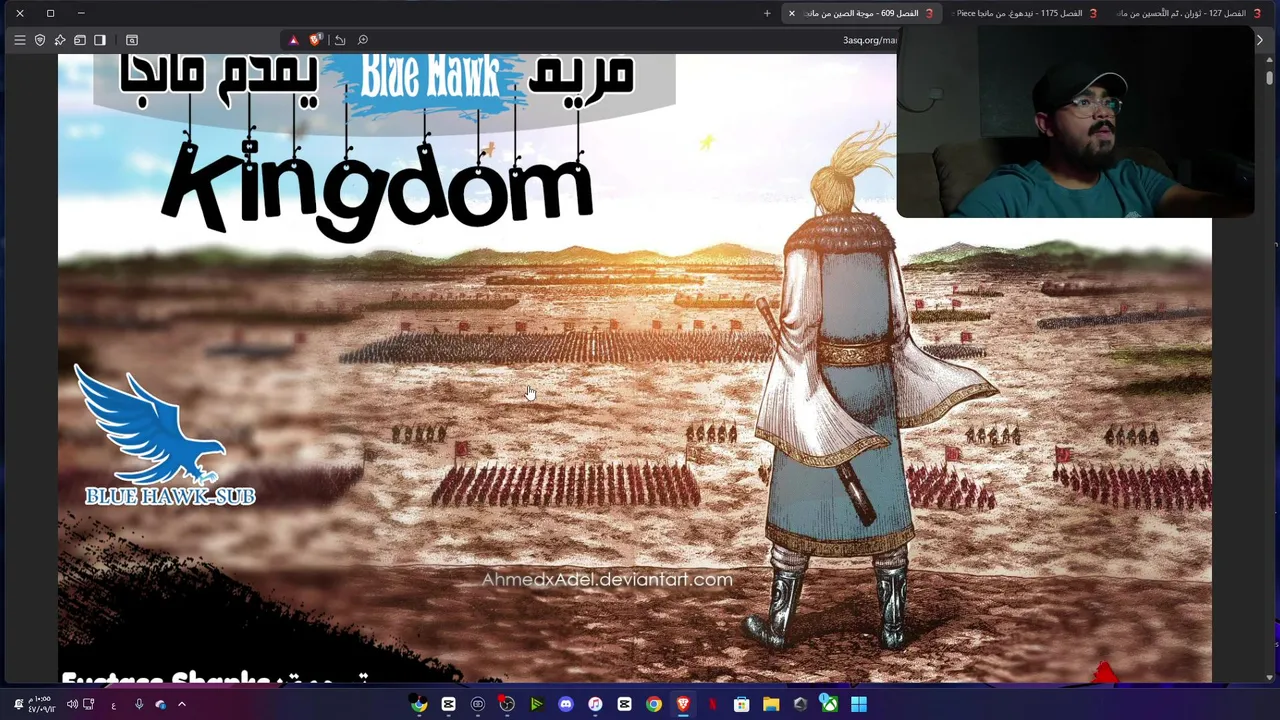Switch the keyboard input language indicator
Image resolution: width=1280 pixels, height=720 pixels.
coord(113,705)
